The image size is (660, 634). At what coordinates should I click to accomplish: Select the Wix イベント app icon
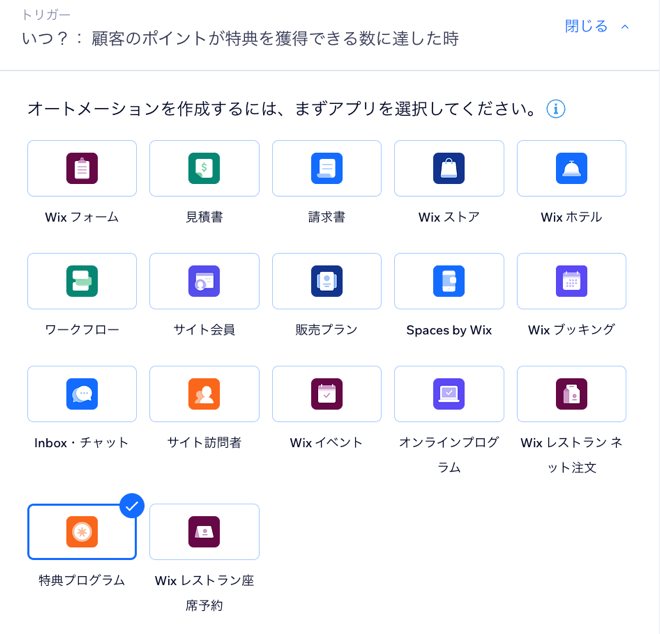pyautogui.click(x=327, y=394)
